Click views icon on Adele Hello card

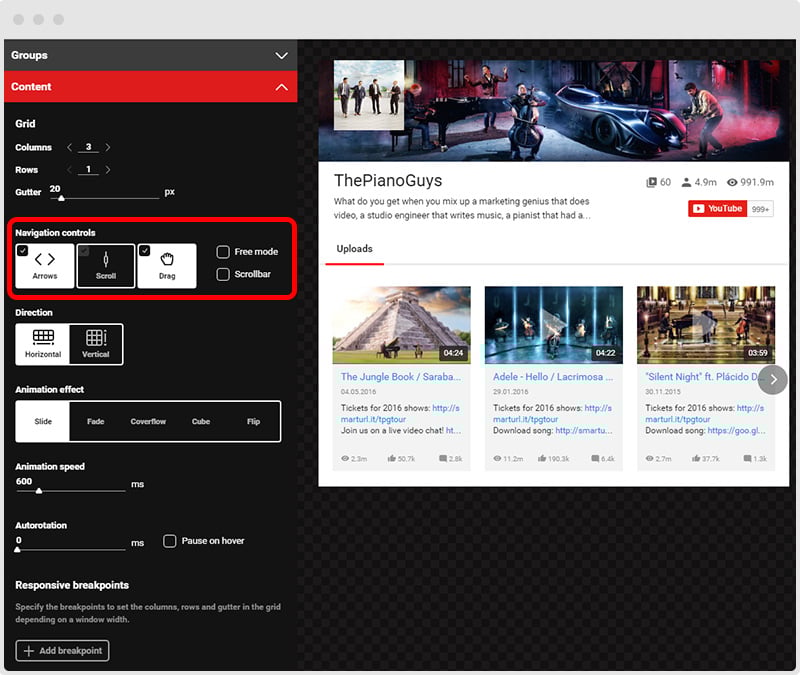[x=497, y=459]
